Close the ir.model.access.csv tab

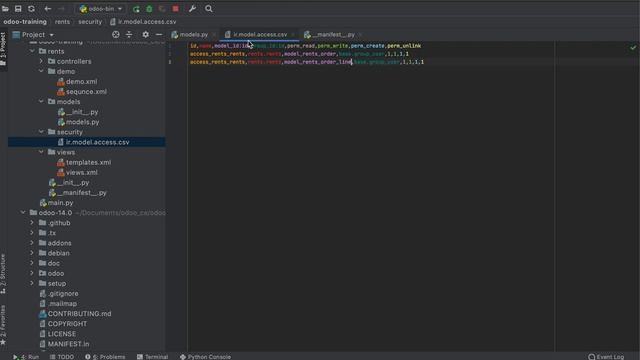point(293,35)
